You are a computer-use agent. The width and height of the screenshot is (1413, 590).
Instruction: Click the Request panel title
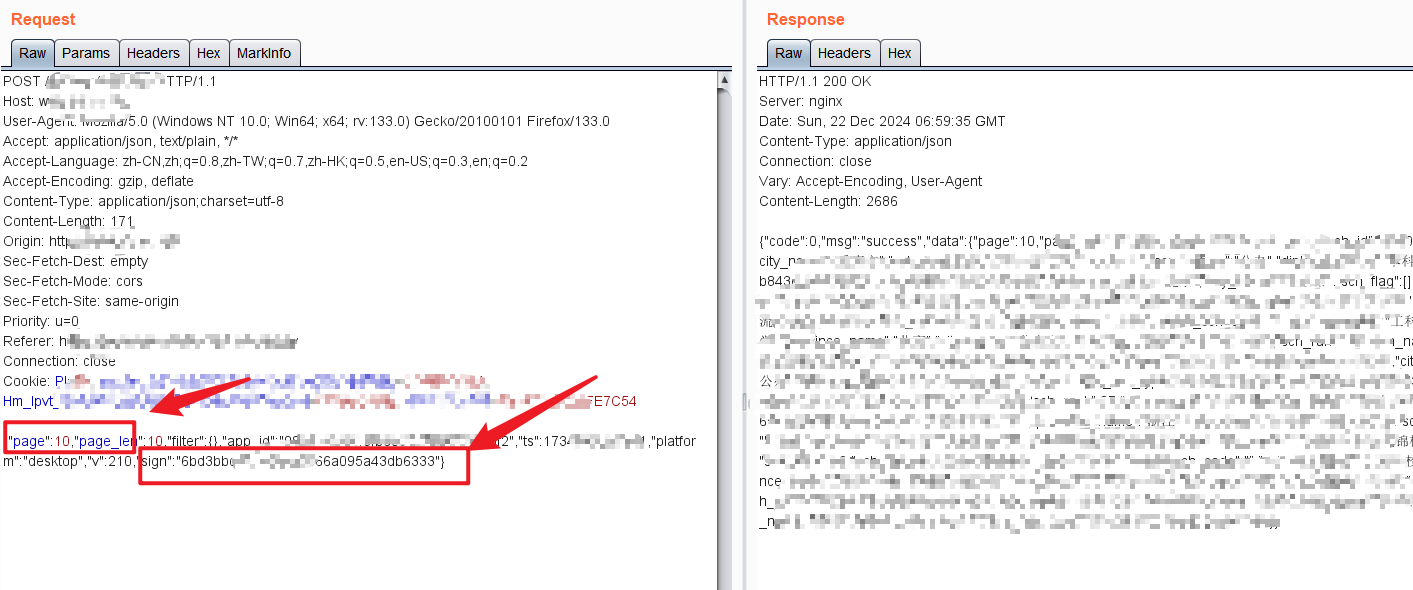[x=43, y=19]
